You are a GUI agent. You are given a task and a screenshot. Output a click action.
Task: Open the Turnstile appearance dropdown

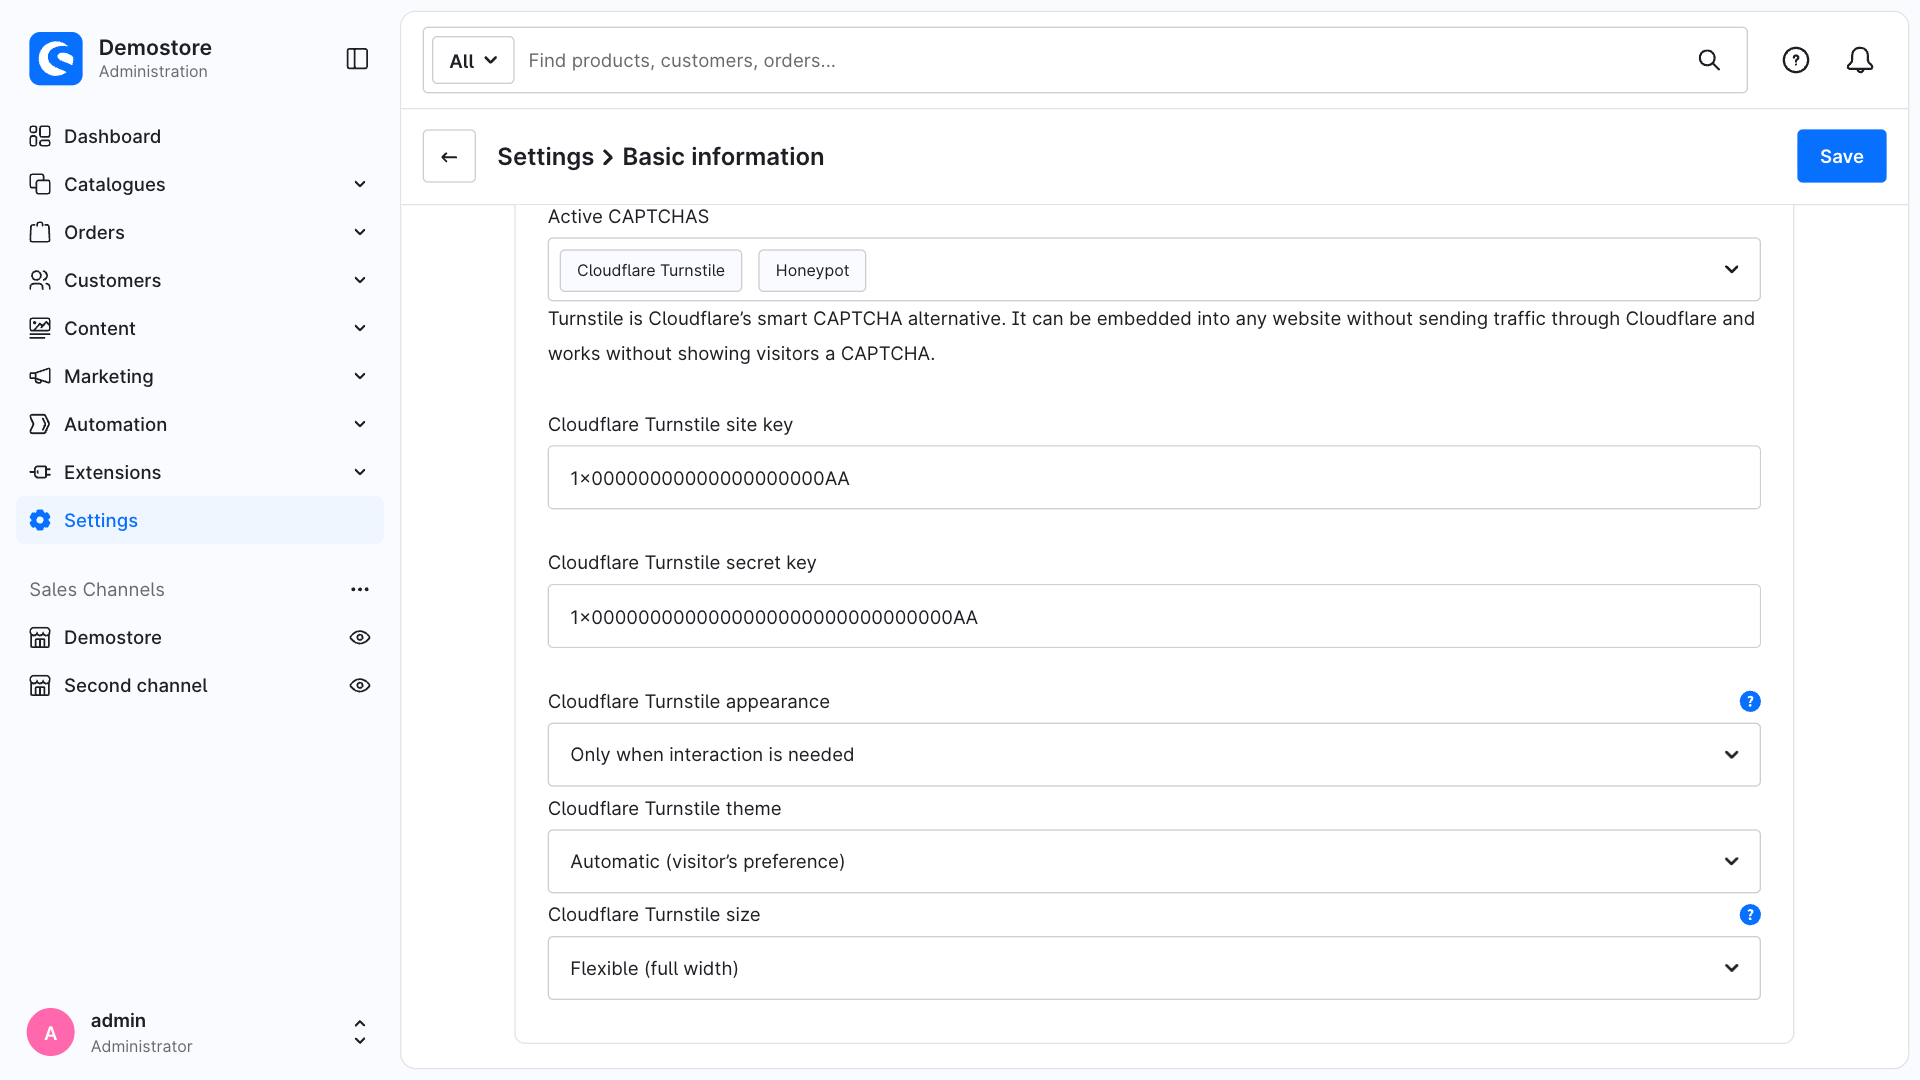[1154, 755]
